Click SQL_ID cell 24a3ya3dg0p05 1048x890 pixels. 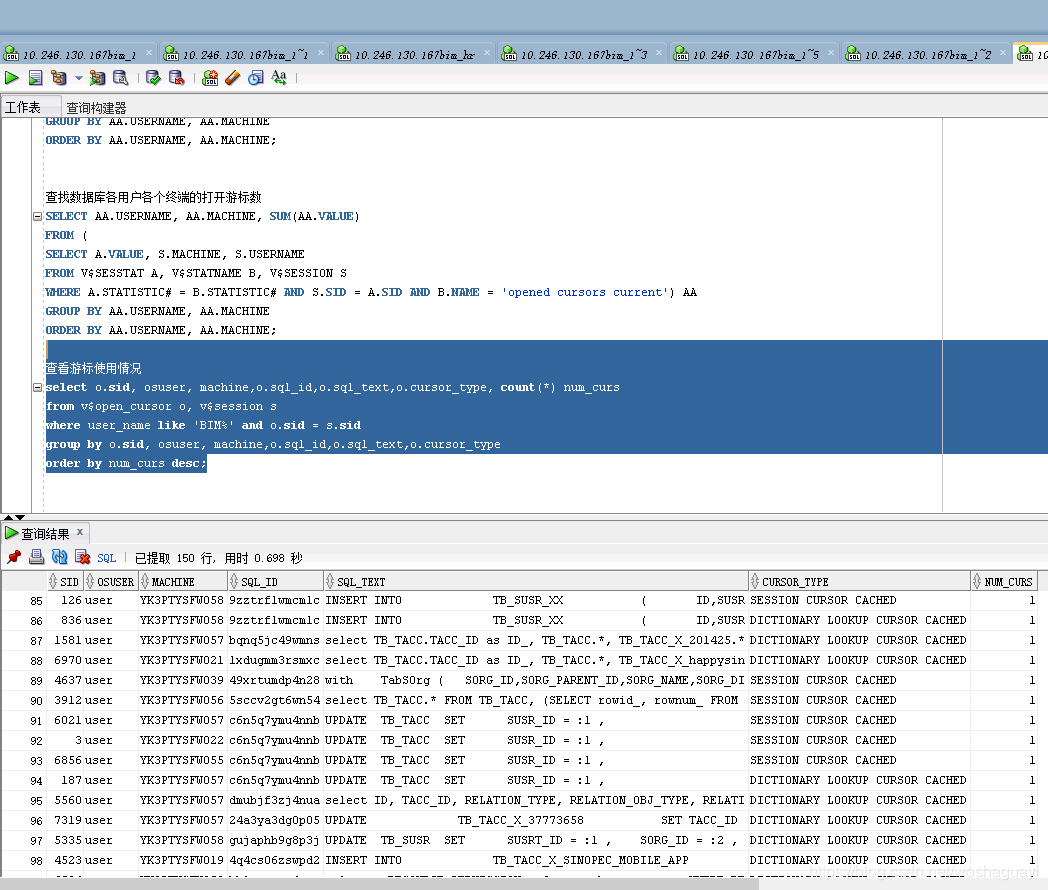tap(275, 821)
